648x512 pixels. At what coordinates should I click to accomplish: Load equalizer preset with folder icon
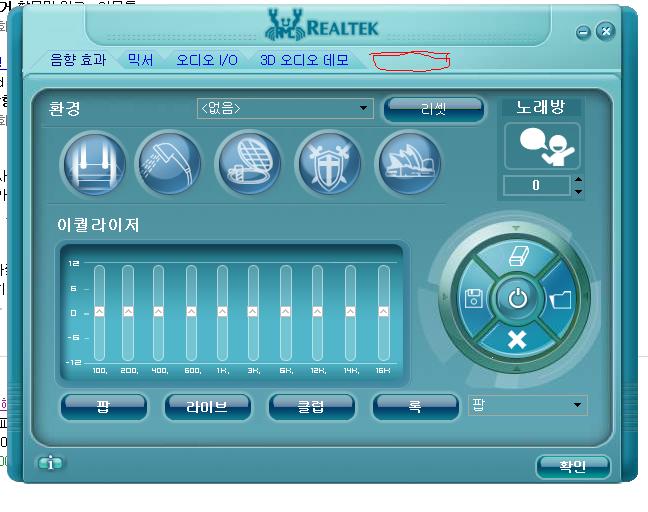click(561, 298)
